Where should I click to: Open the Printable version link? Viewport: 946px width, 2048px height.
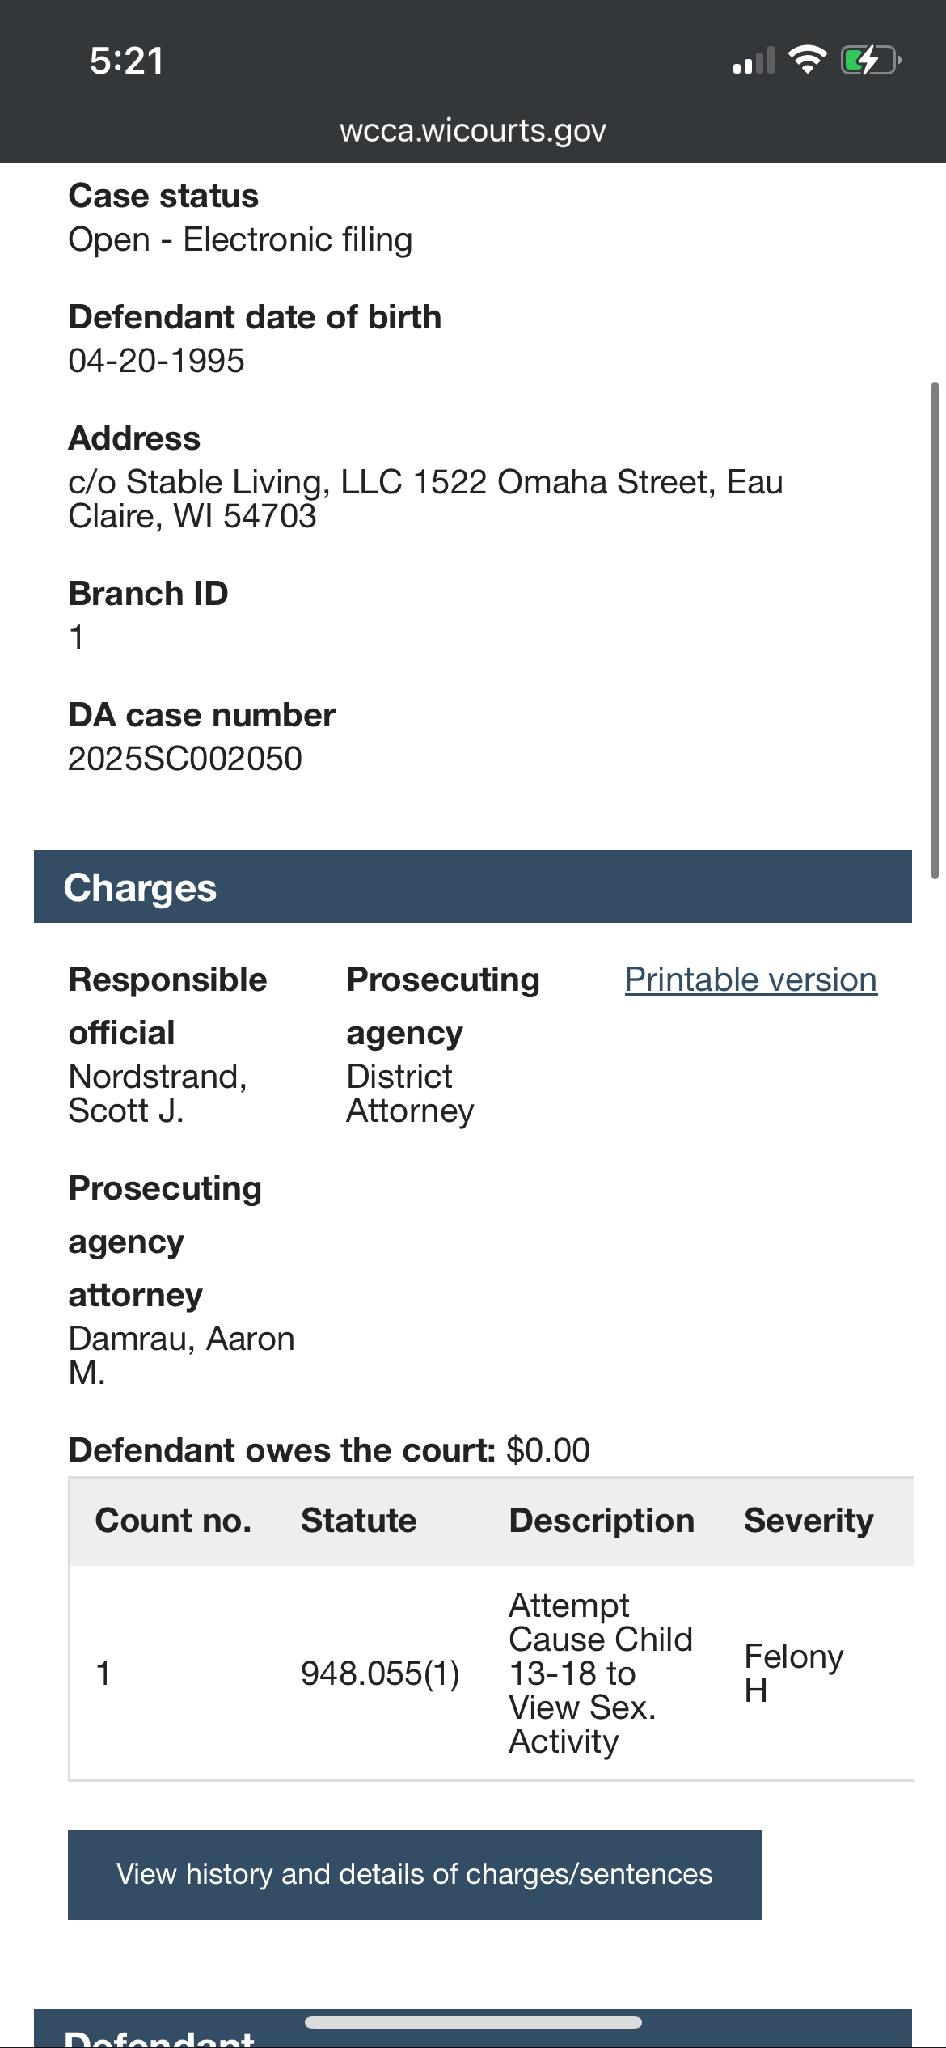pos(750,980)
